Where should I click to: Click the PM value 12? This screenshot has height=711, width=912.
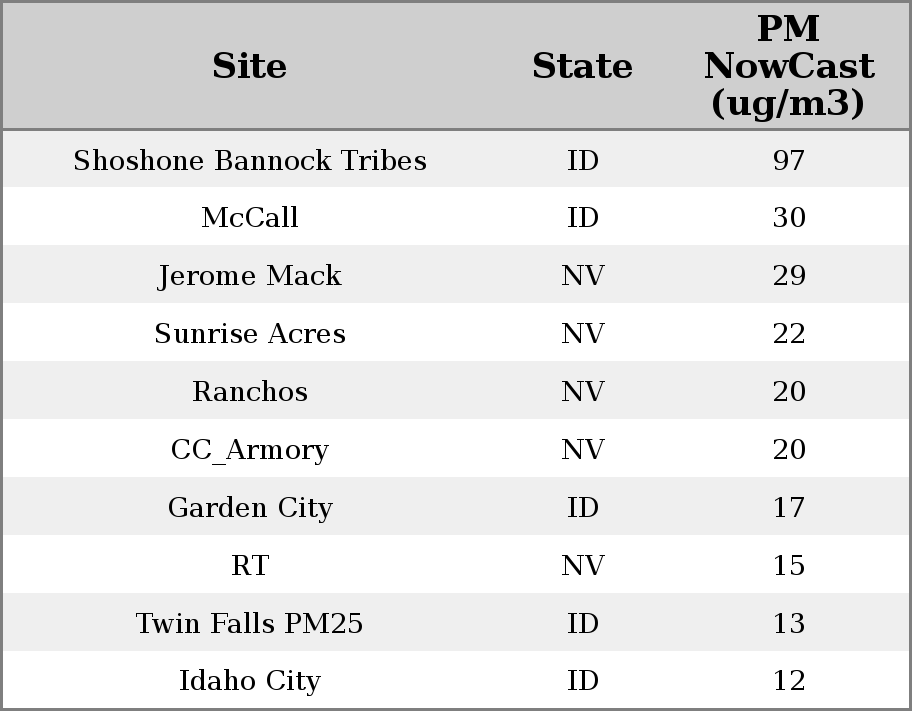pos(788,681)
